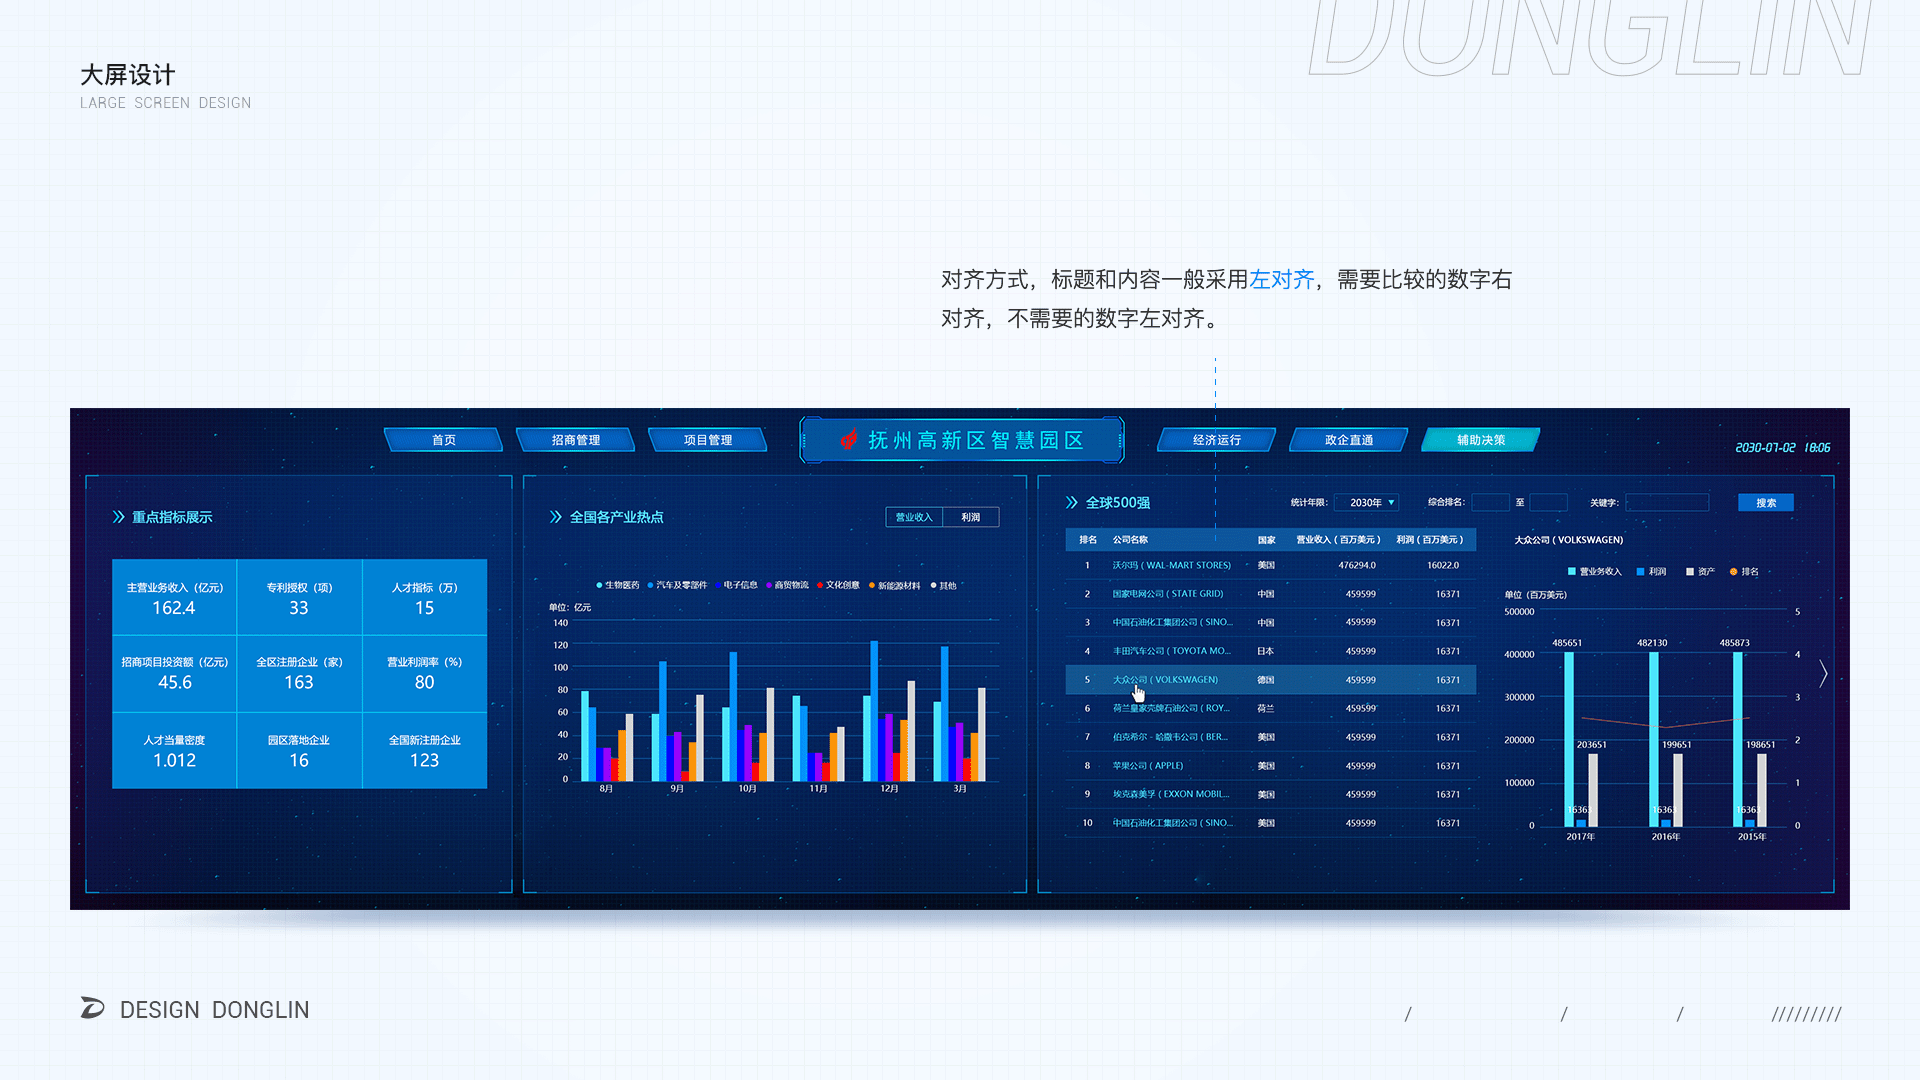This screenshot has width=1920, height=1080.
Task: Select the 全国新注册企业 123 card
Action: [x=425, y=751]
